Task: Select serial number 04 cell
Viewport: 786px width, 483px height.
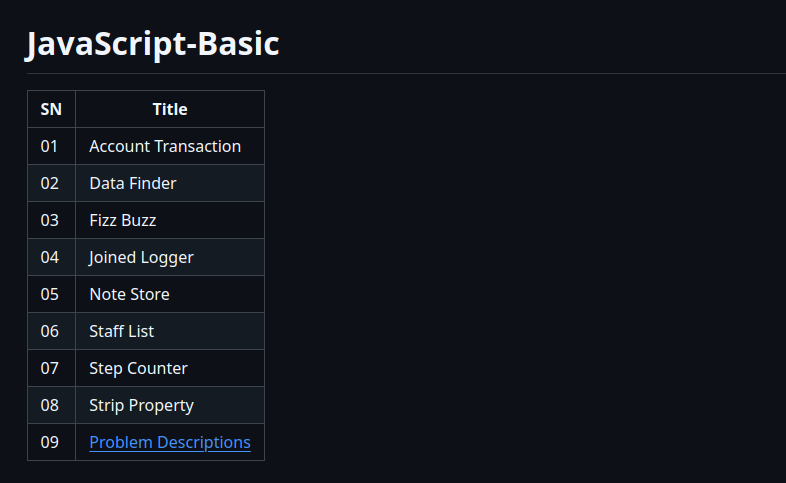Action: coord(50,257)
